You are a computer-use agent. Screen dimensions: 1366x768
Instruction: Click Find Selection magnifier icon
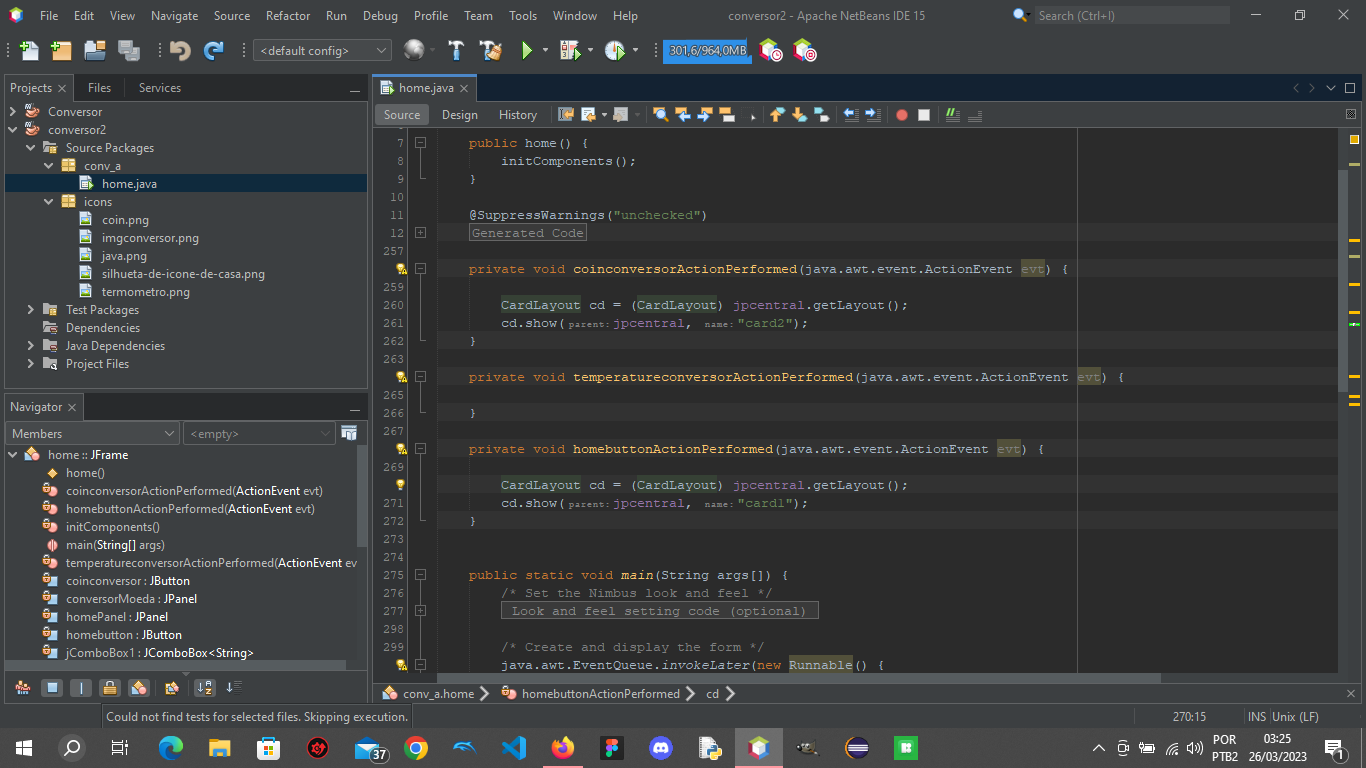tap(660, 115)
